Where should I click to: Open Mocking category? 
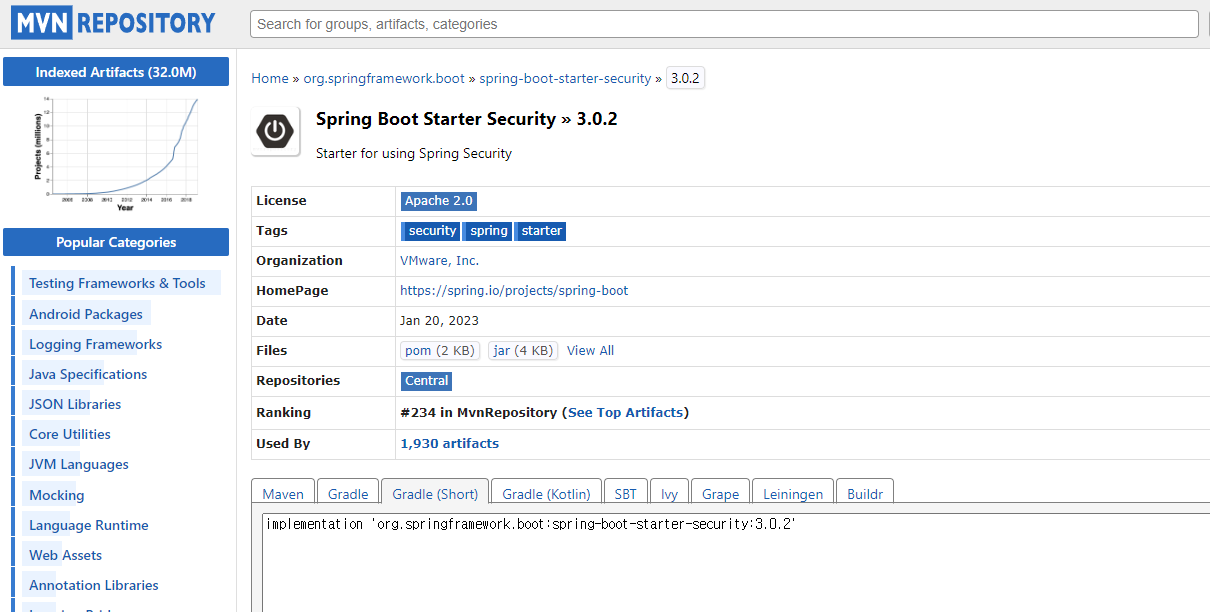(x=57, y=495)
